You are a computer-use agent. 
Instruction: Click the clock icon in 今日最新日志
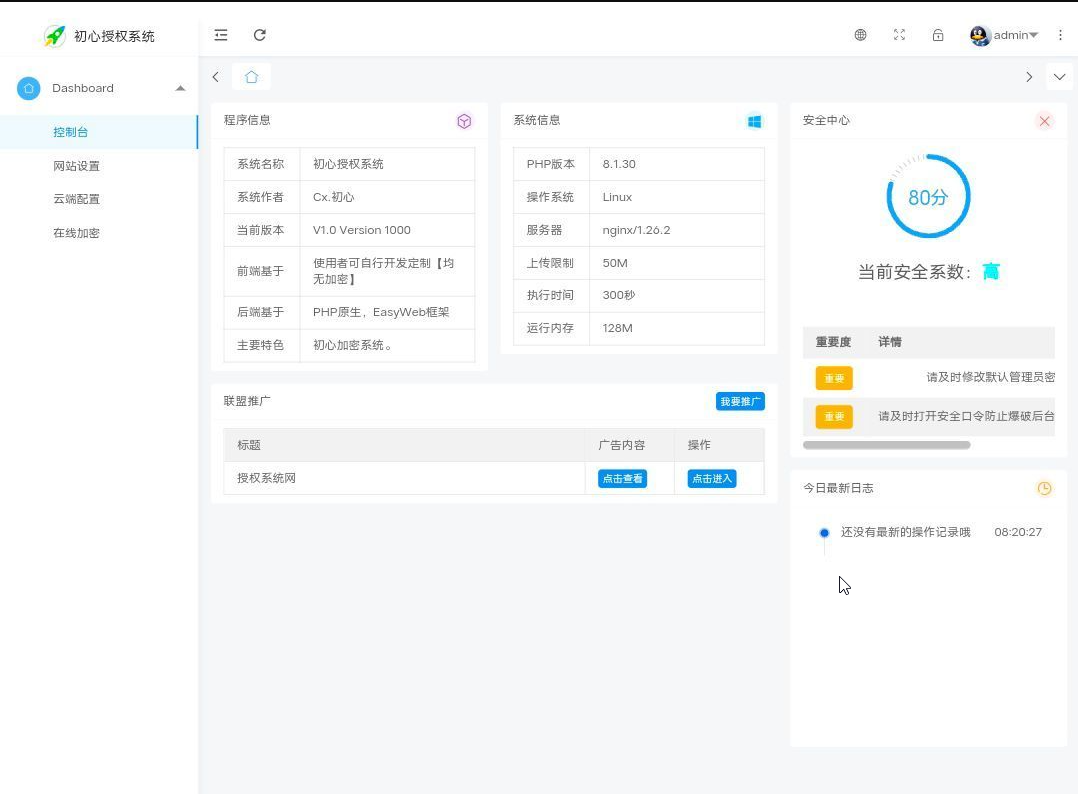coord(1044,489)
